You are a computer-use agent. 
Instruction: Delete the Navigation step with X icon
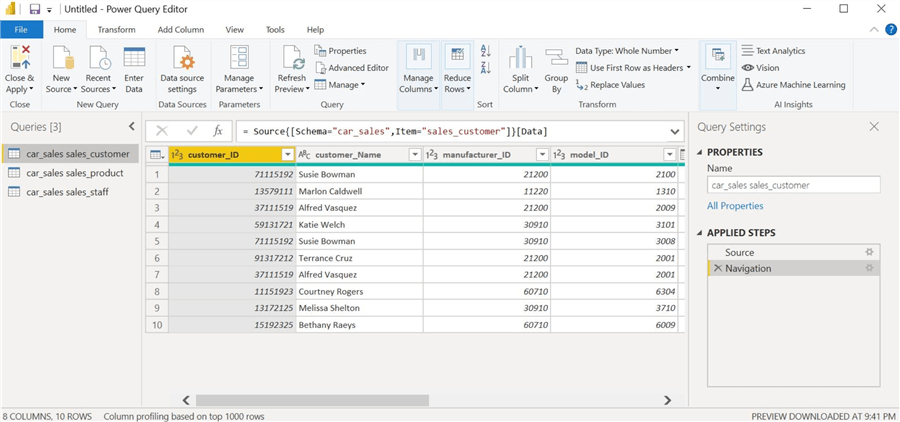(717, 268)
